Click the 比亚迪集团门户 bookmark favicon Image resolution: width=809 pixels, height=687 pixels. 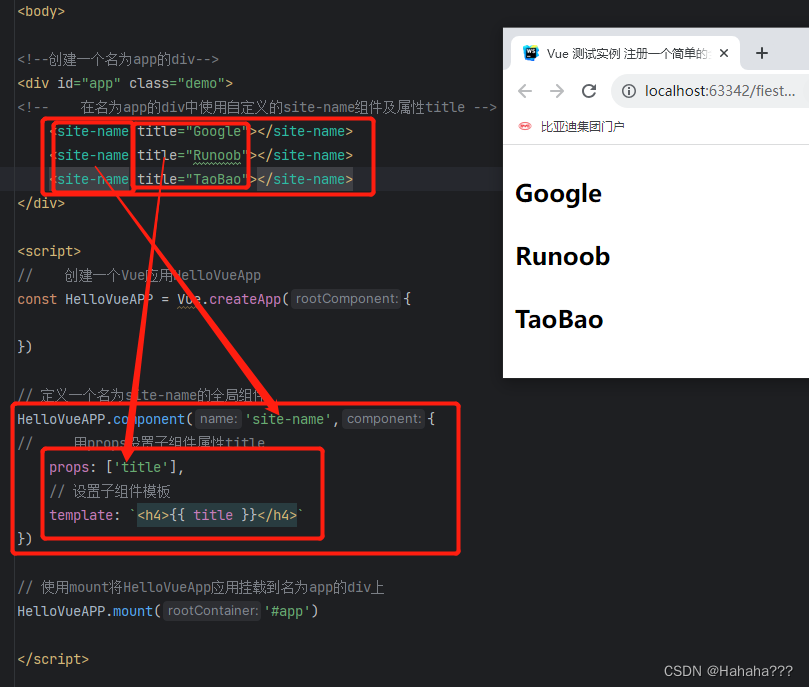point(525,126)
